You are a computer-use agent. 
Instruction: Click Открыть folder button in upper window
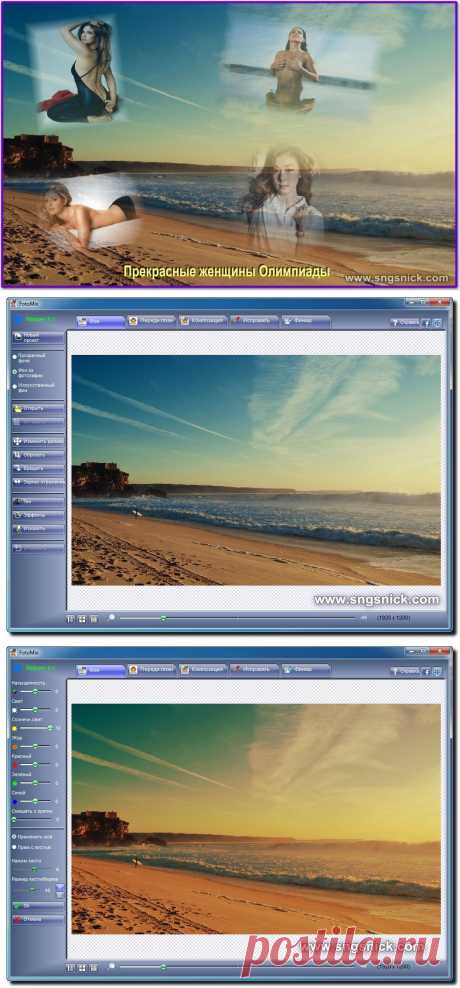point(38,408)
